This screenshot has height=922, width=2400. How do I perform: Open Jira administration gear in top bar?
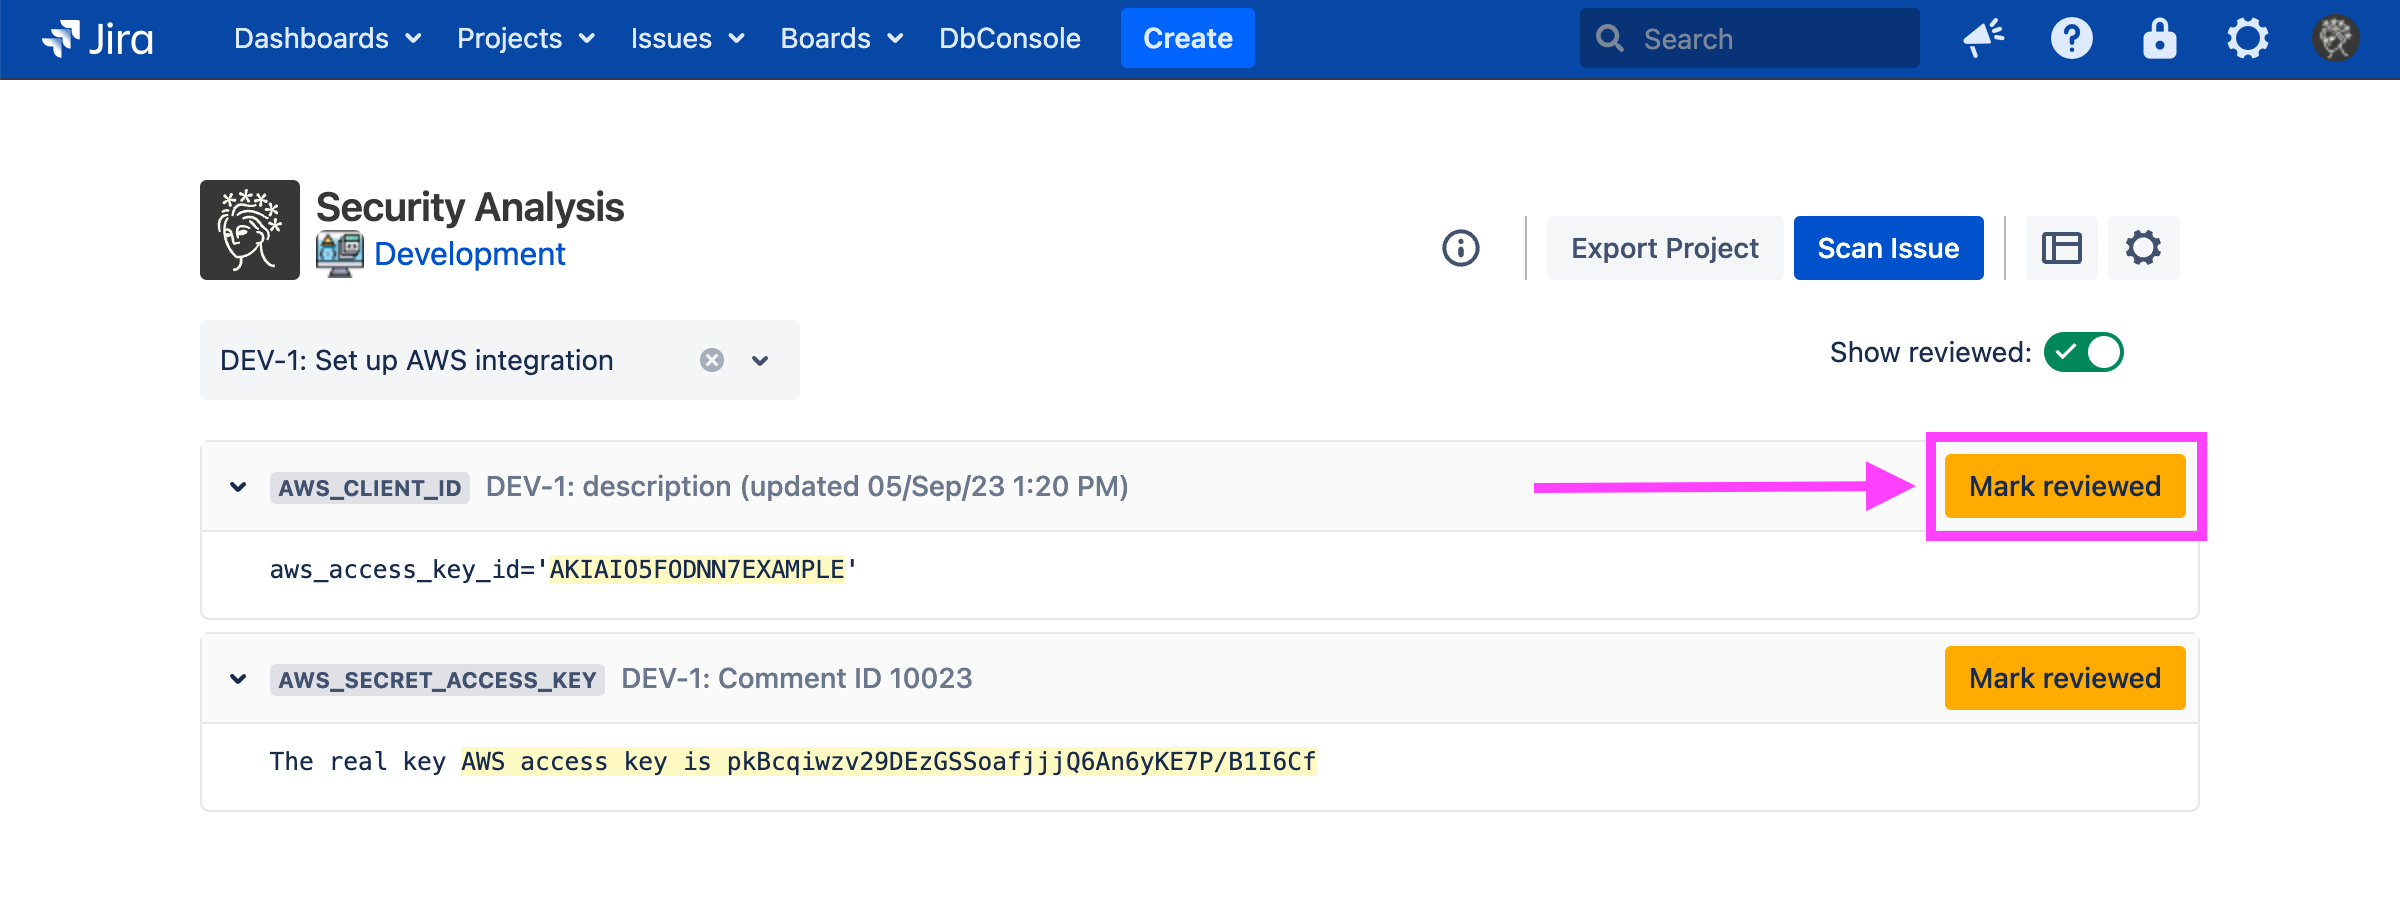pyautogui.click(x=2247, y=39)
